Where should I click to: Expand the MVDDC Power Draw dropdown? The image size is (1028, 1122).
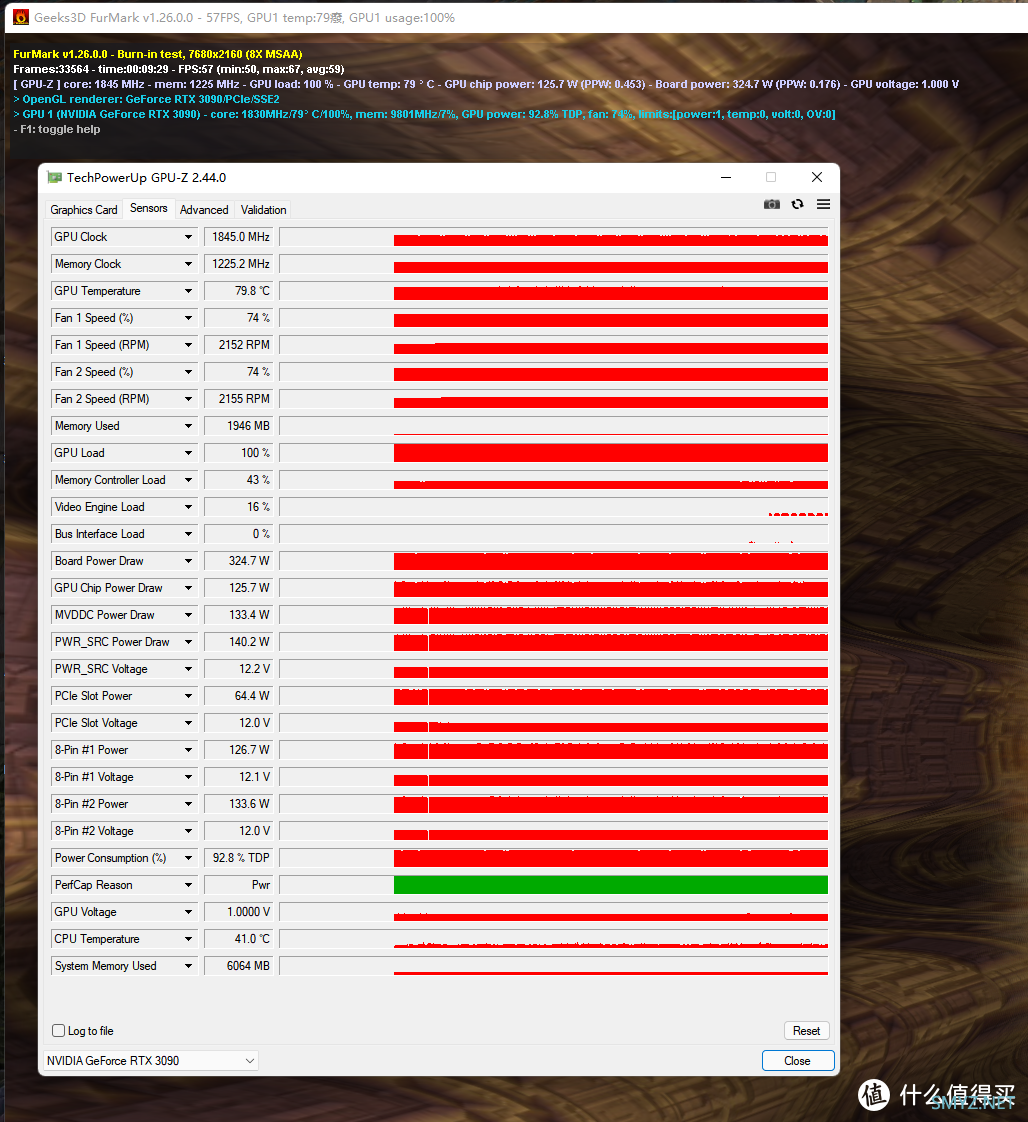(188, 615)
